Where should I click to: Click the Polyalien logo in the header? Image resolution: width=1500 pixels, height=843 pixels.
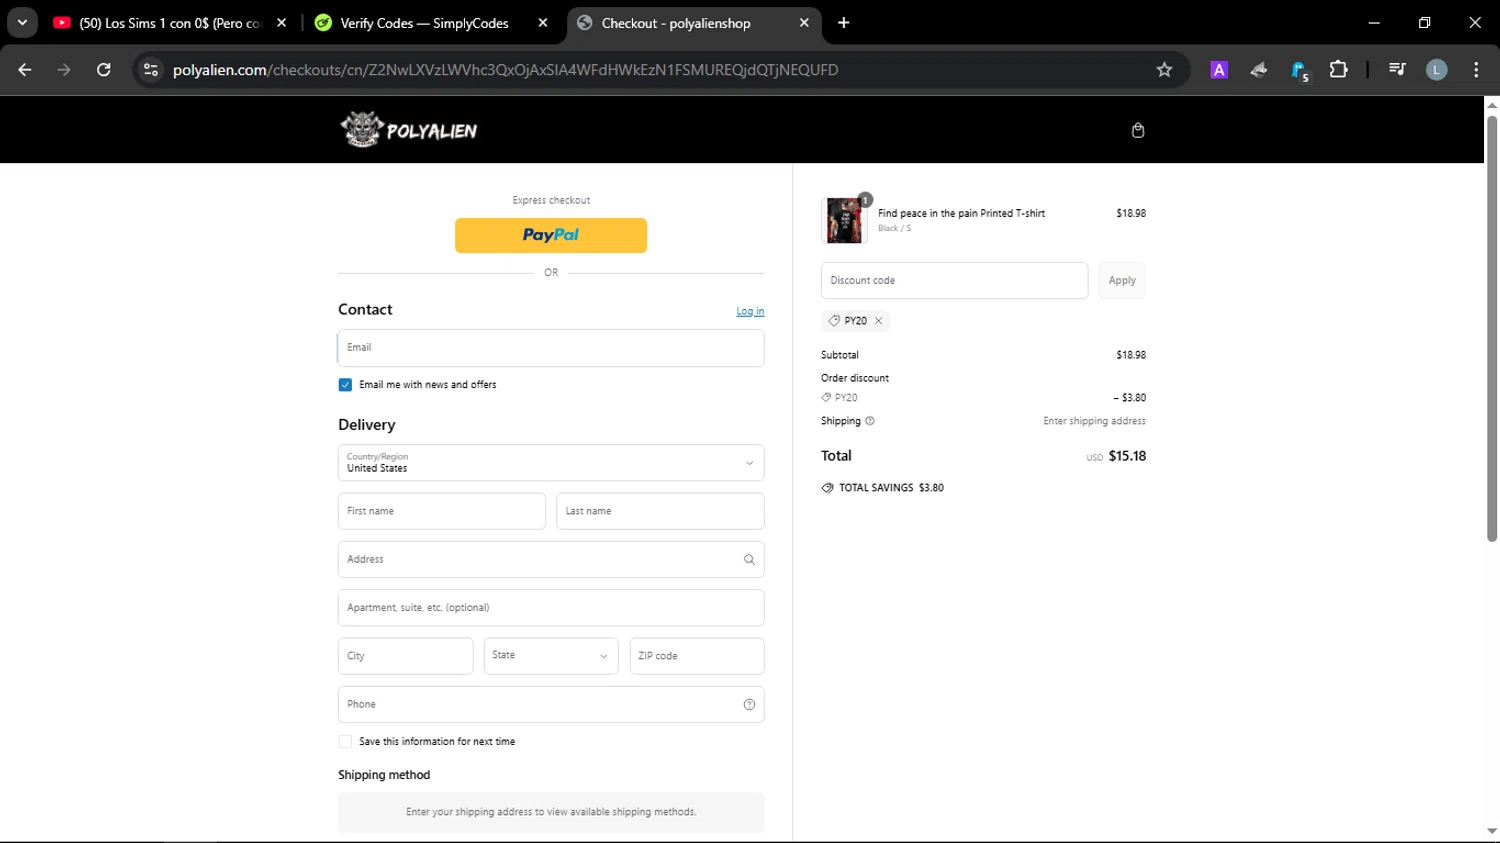tap(409, 130)
